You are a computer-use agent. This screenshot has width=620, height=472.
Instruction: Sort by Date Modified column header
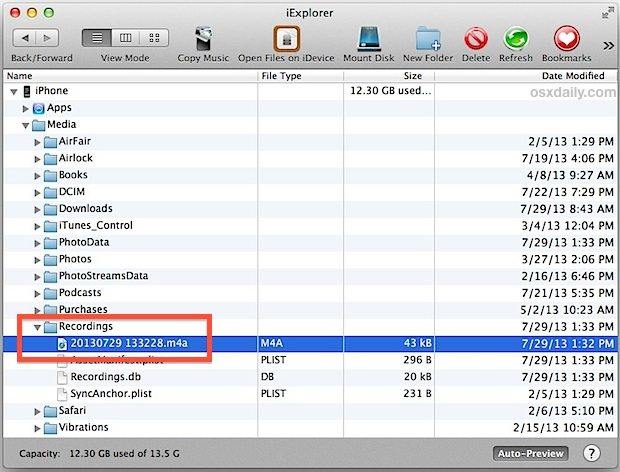(x=572, y=75)
